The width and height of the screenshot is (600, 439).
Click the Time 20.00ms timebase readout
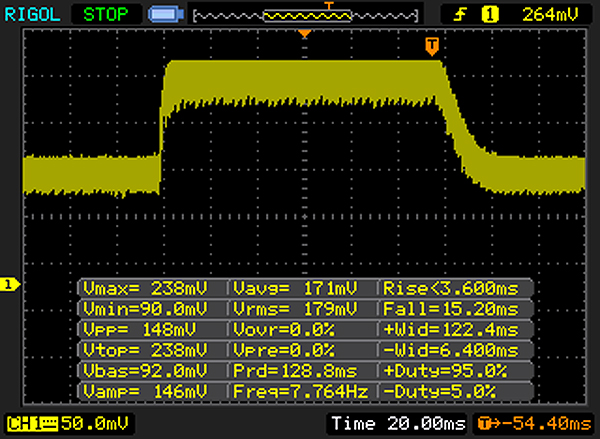[398, 424]
